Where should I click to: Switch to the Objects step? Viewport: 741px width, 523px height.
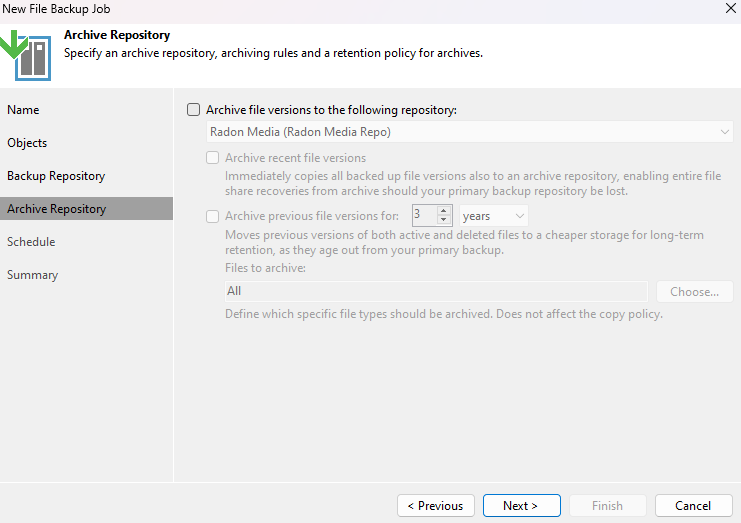[x=27, y=143]
